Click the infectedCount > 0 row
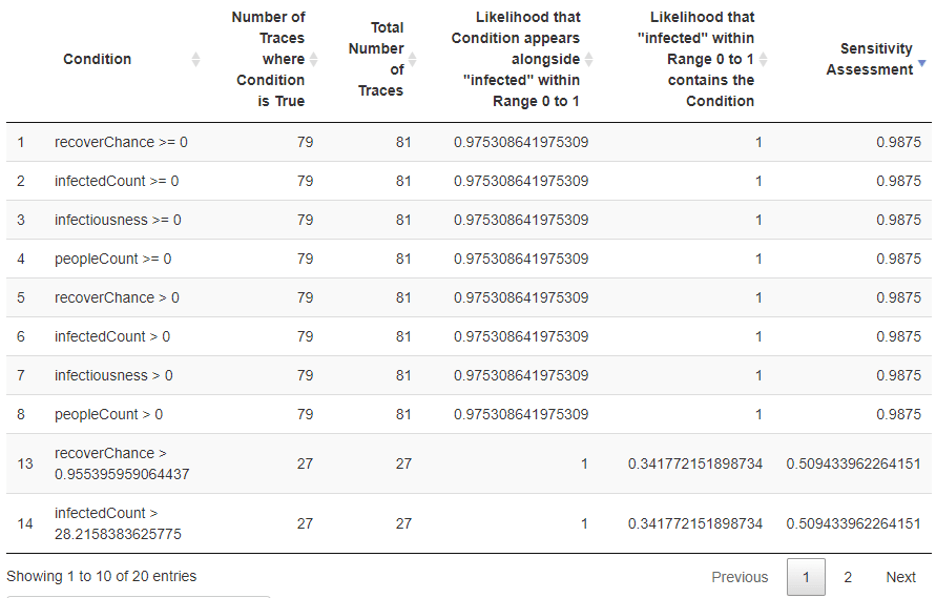936x598 pixels. coord(112,337)
